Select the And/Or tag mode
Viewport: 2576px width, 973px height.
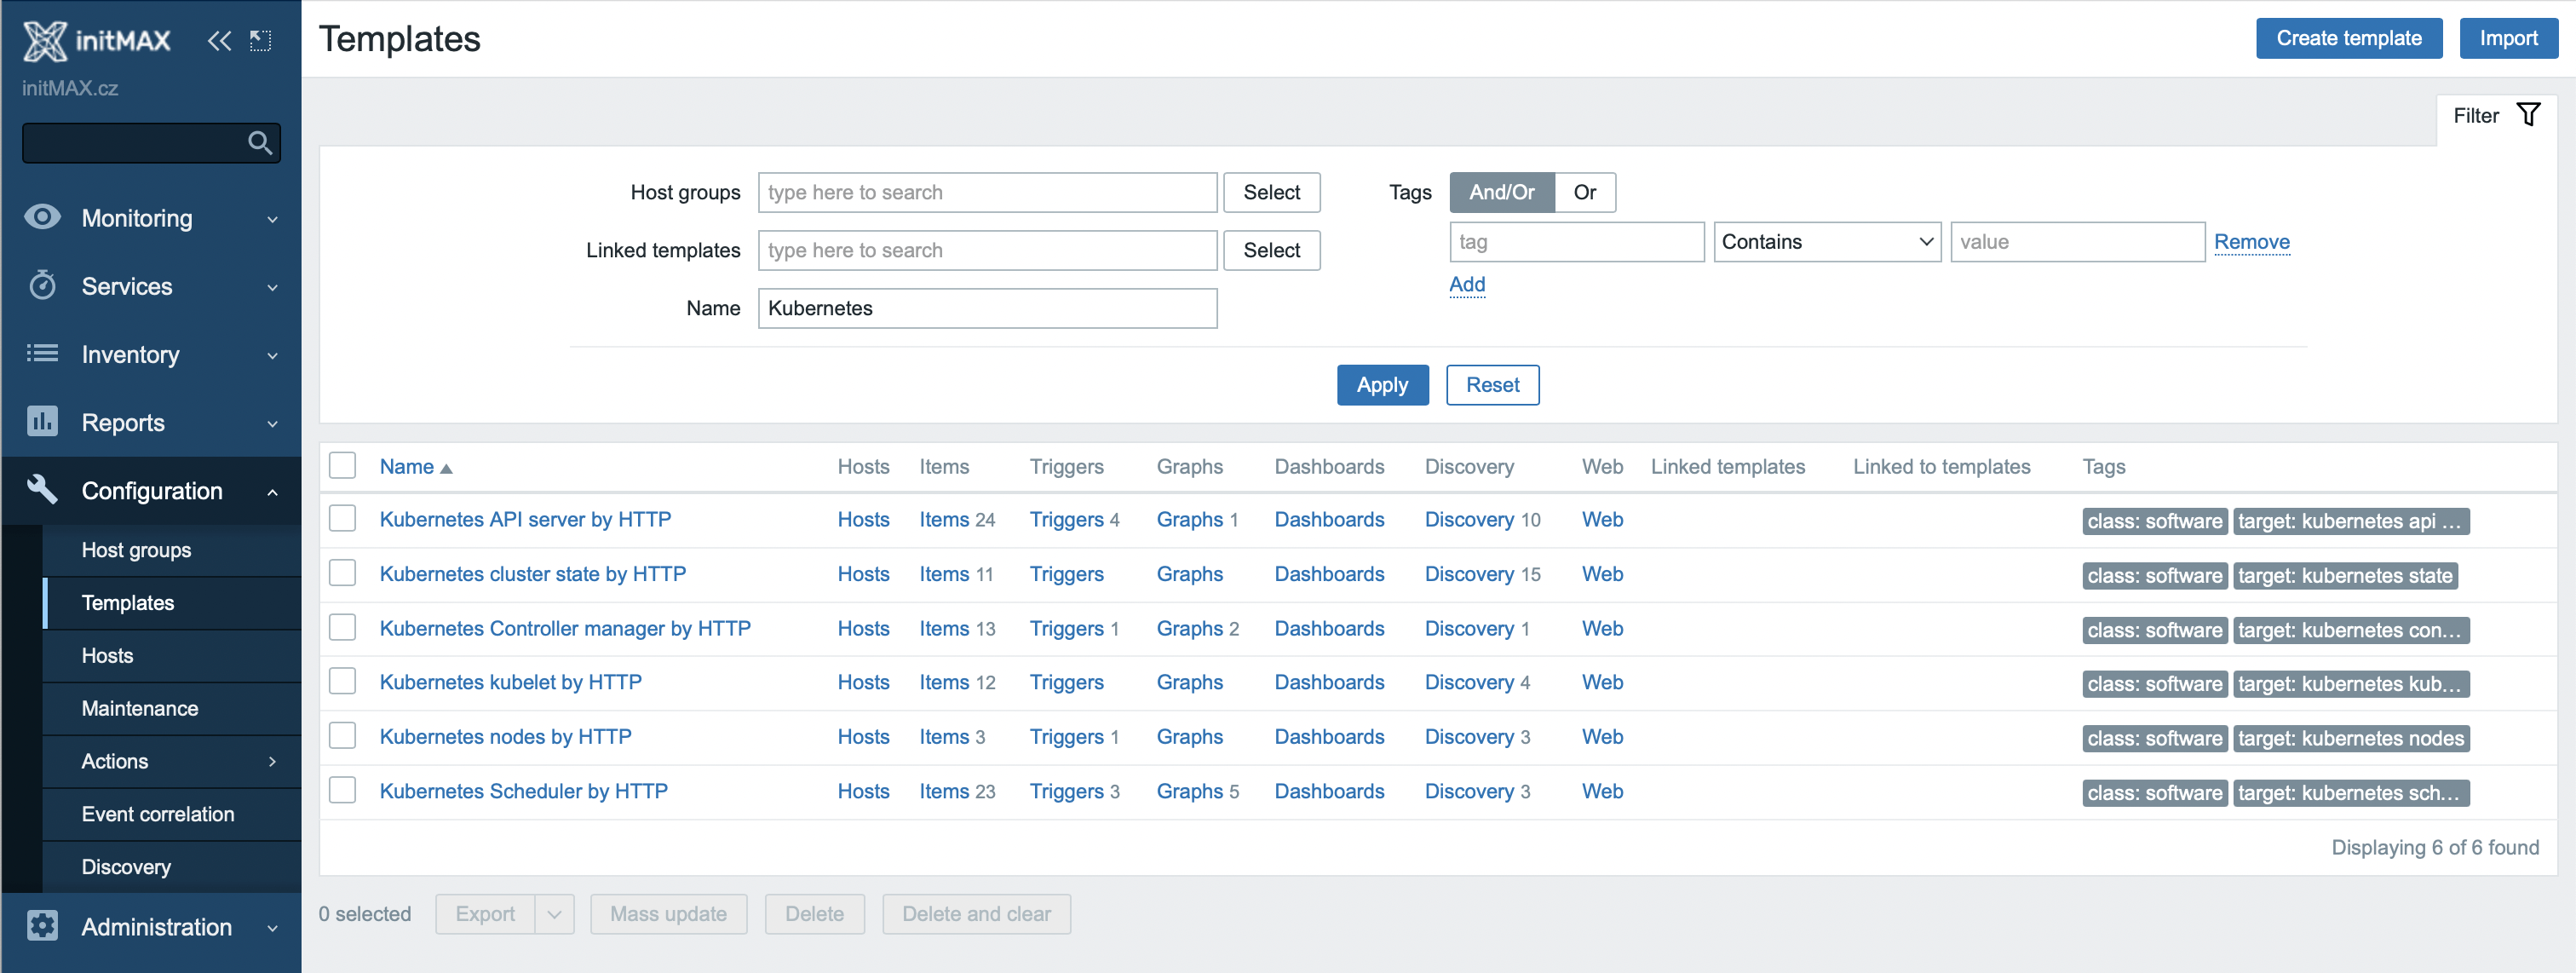[x=1501, y=192]
